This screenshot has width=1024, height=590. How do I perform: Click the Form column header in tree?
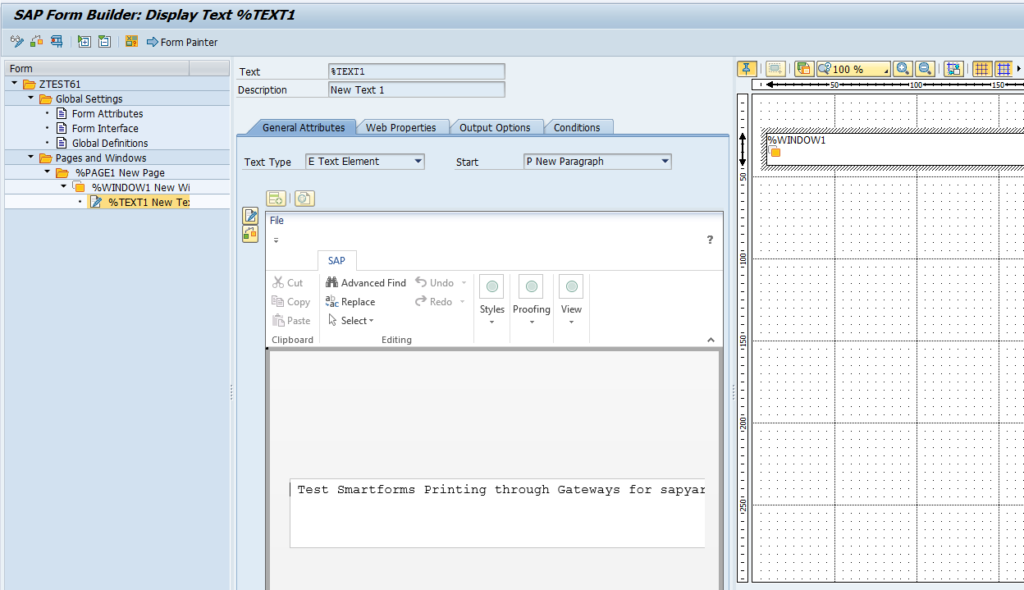point(97,68)
